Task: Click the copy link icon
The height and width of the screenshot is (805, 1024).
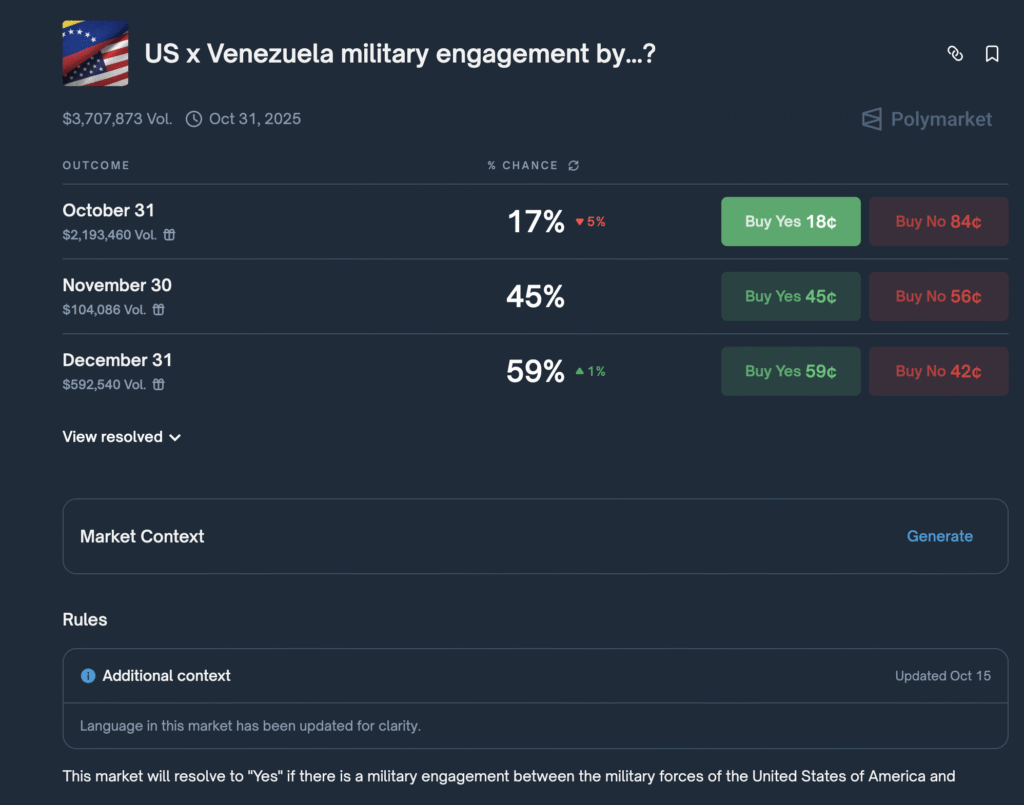Action: pyautogui.click(x=955, y=54)
